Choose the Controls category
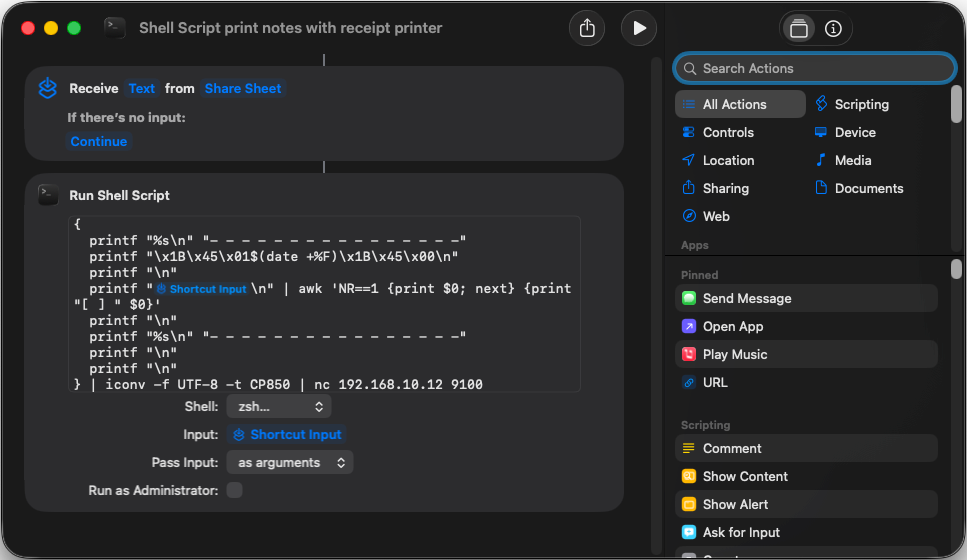The height and width of the screenshot is (560, 967). [727, 132]
